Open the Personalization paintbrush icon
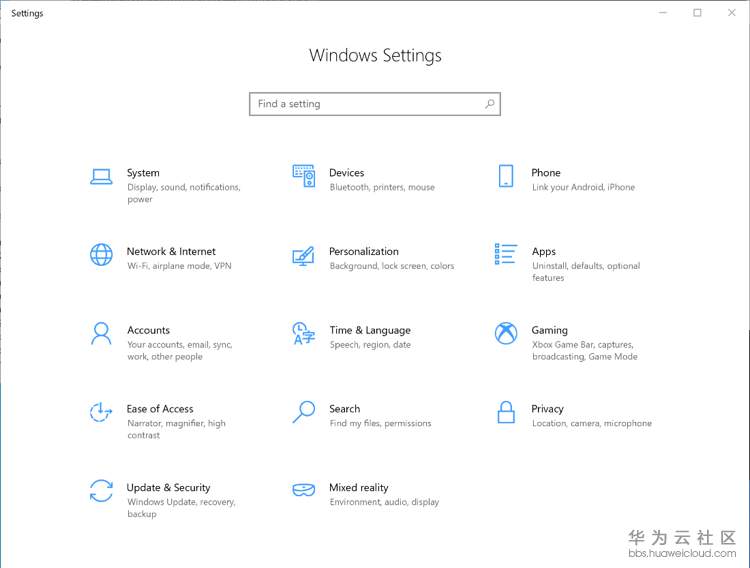This screenshot has width=750, height=568. point(303,255)
